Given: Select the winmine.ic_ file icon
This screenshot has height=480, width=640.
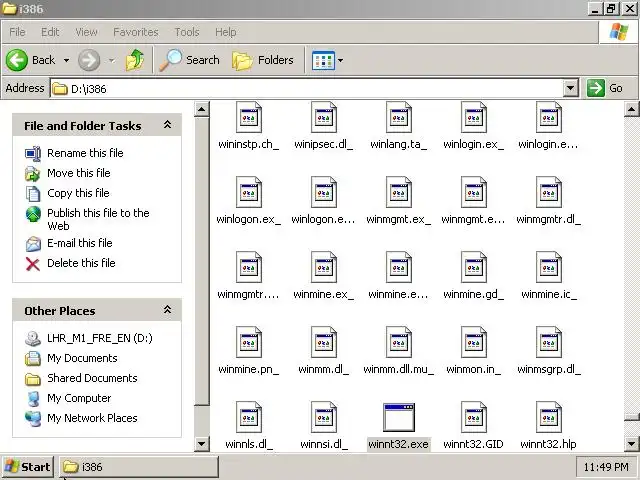Looking at the screenshot, I should click(x=549, y=267).
